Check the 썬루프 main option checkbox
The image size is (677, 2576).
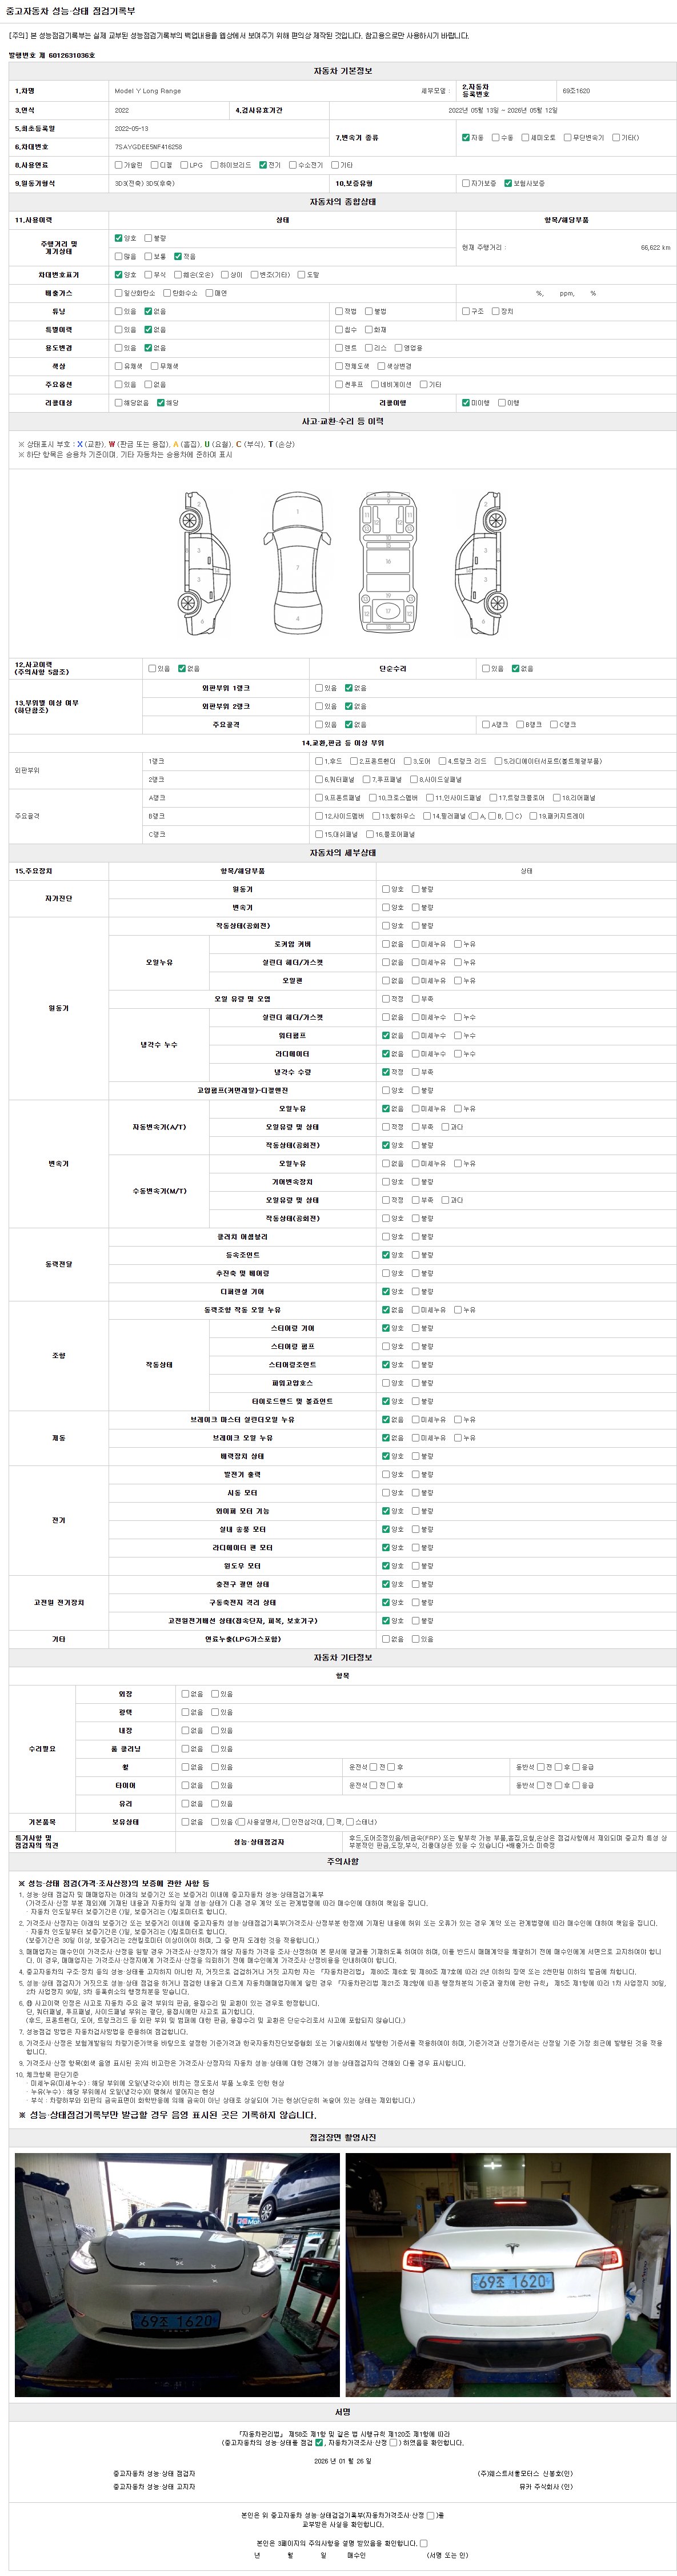coord(339,384)
